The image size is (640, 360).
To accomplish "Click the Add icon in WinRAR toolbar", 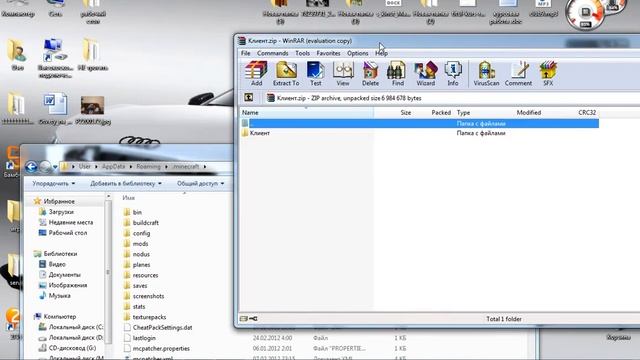I will coord(256,73).
